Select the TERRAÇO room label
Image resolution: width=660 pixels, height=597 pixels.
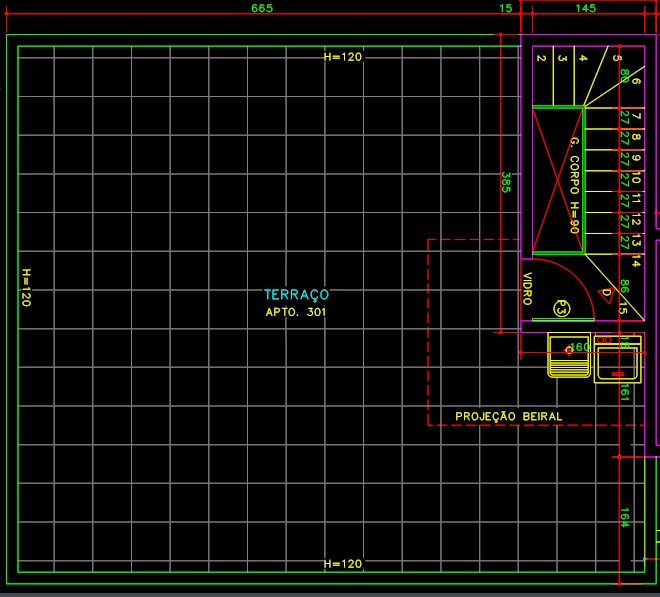[296, 295]
